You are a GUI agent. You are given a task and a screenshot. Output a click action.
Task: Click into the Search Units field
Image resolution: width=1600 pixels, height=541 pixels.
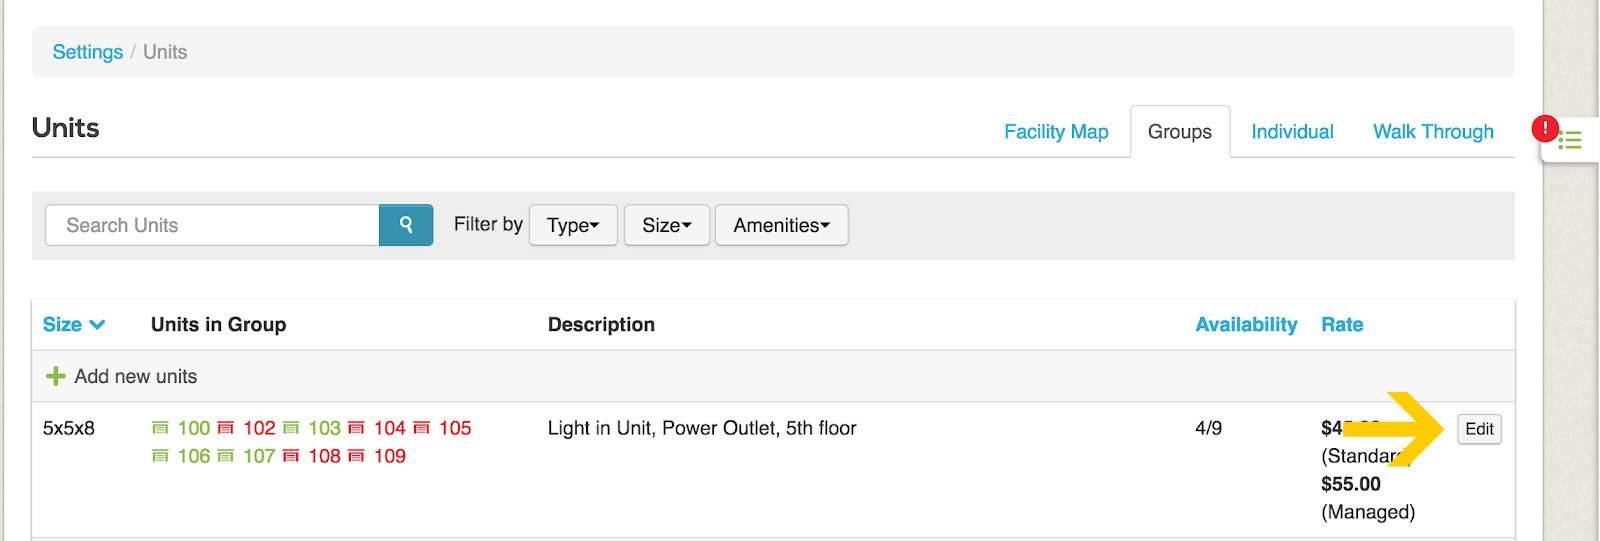(x=212, y=225)
